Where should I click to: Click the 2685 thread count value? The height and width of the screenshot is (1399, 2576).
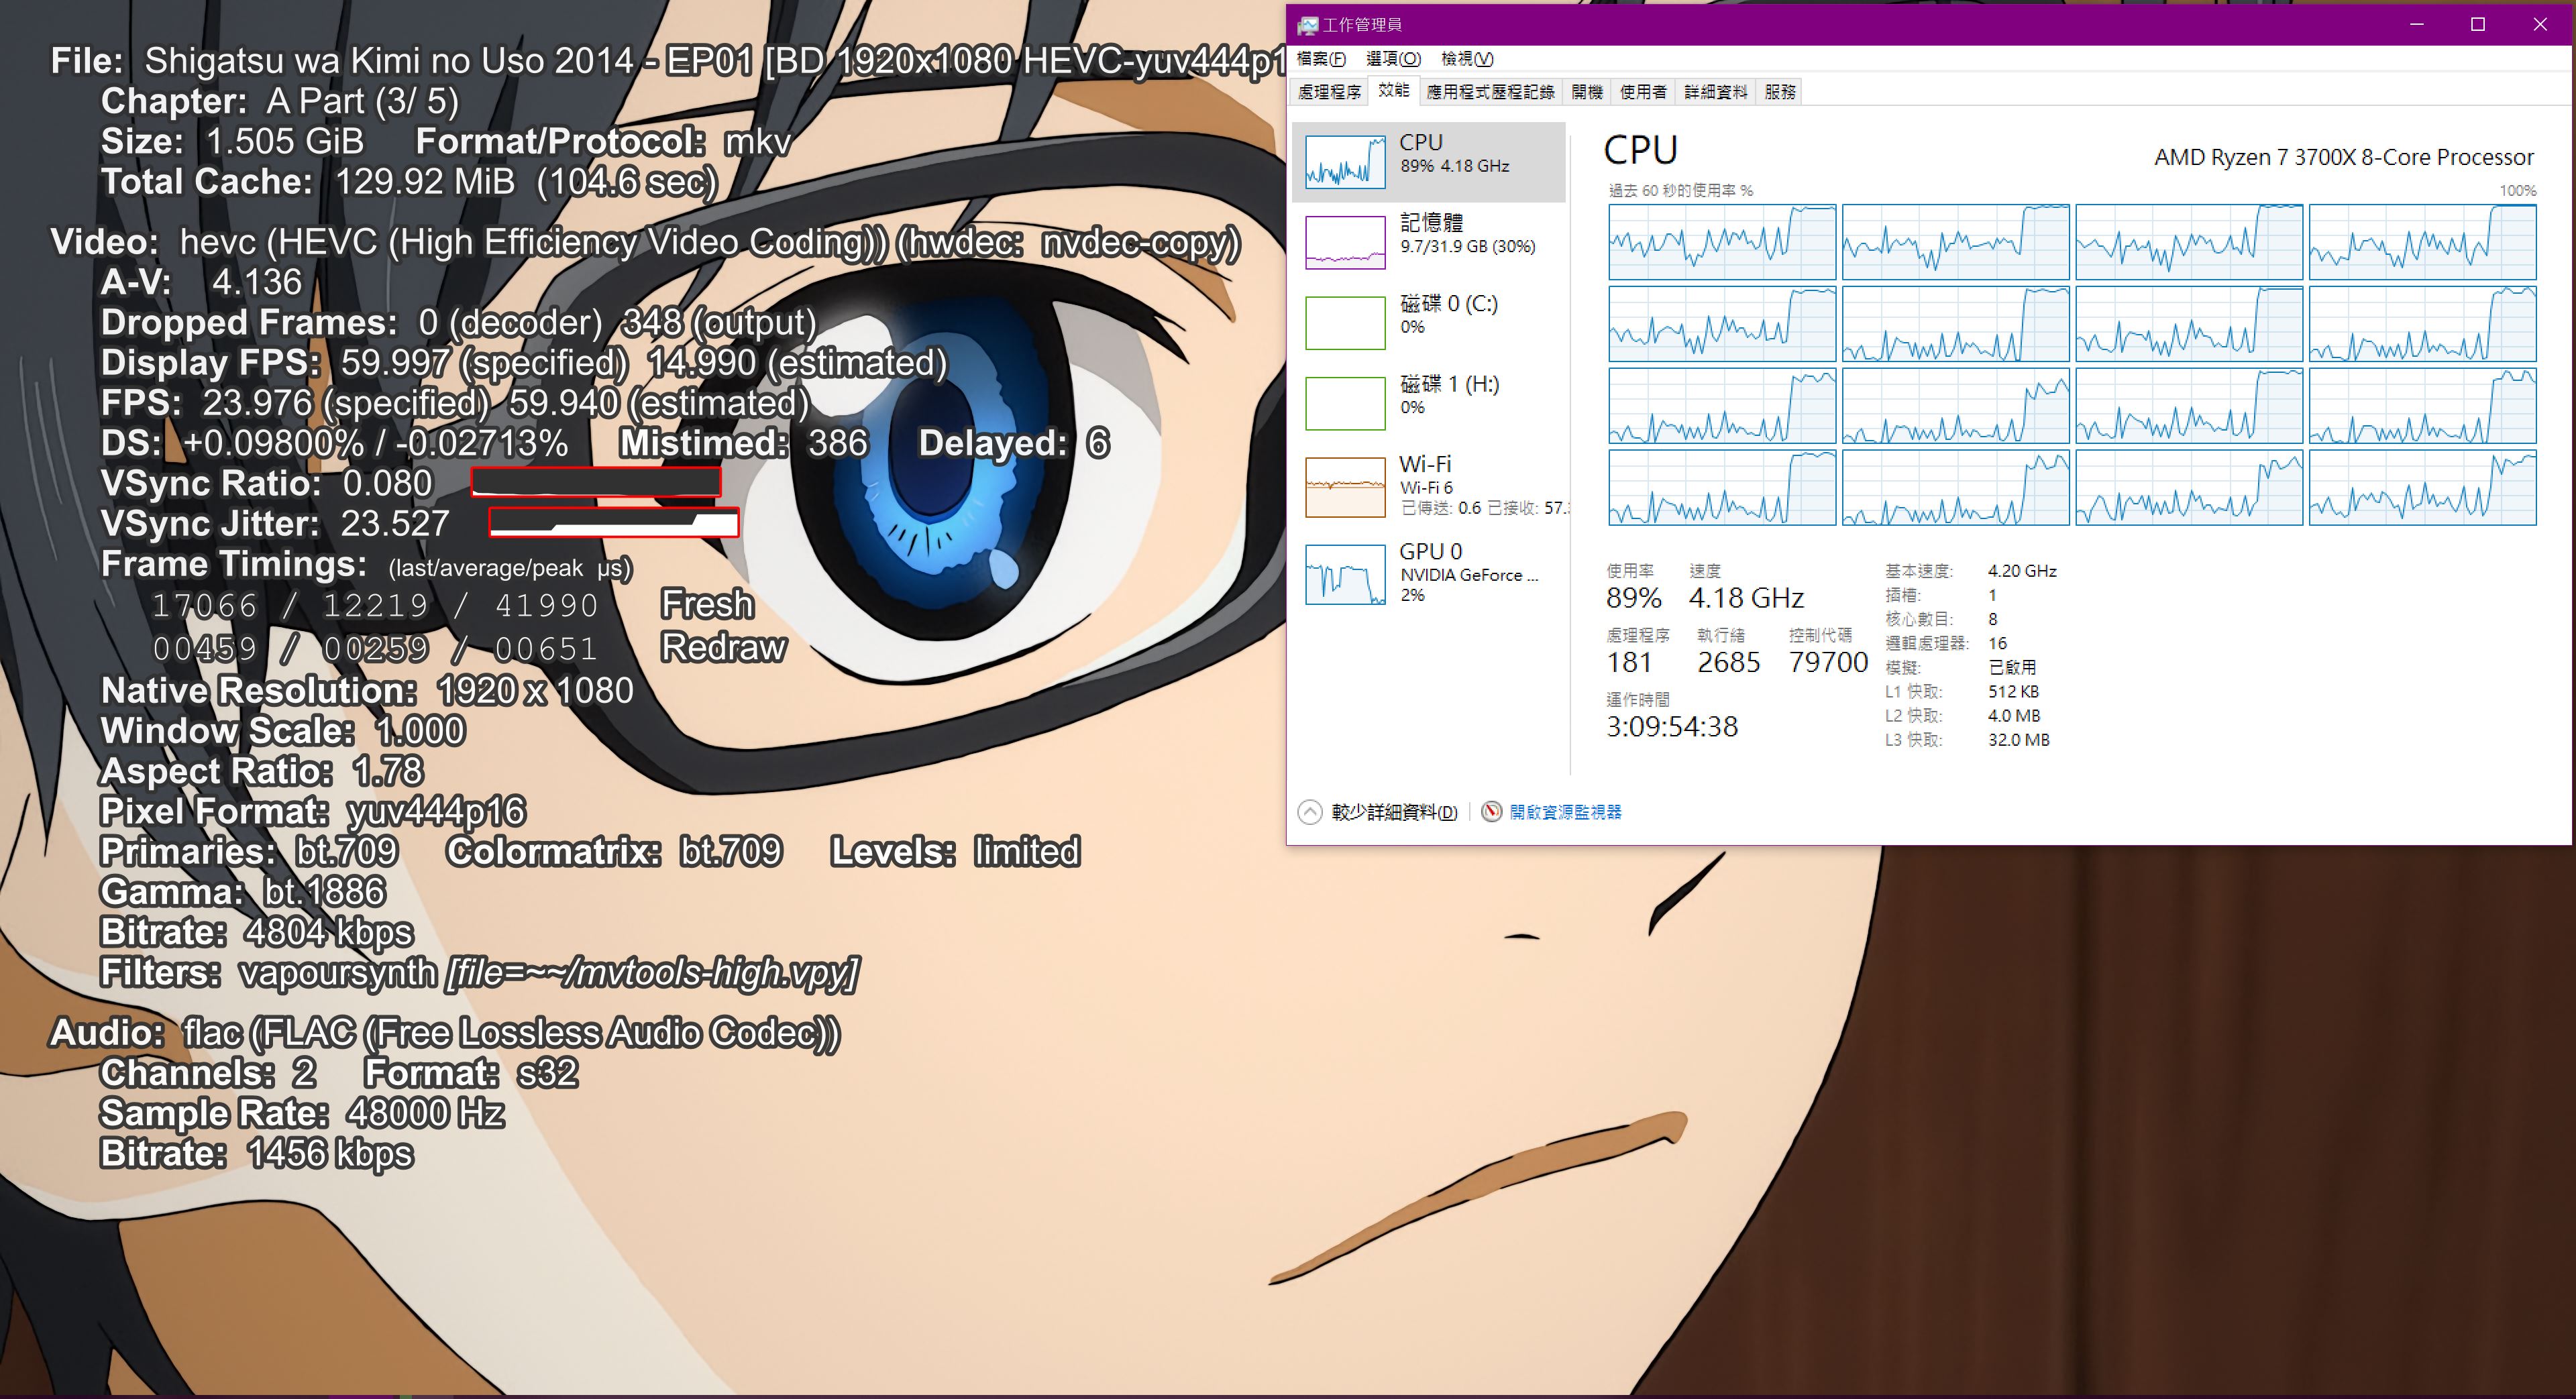click(1728, 662)
